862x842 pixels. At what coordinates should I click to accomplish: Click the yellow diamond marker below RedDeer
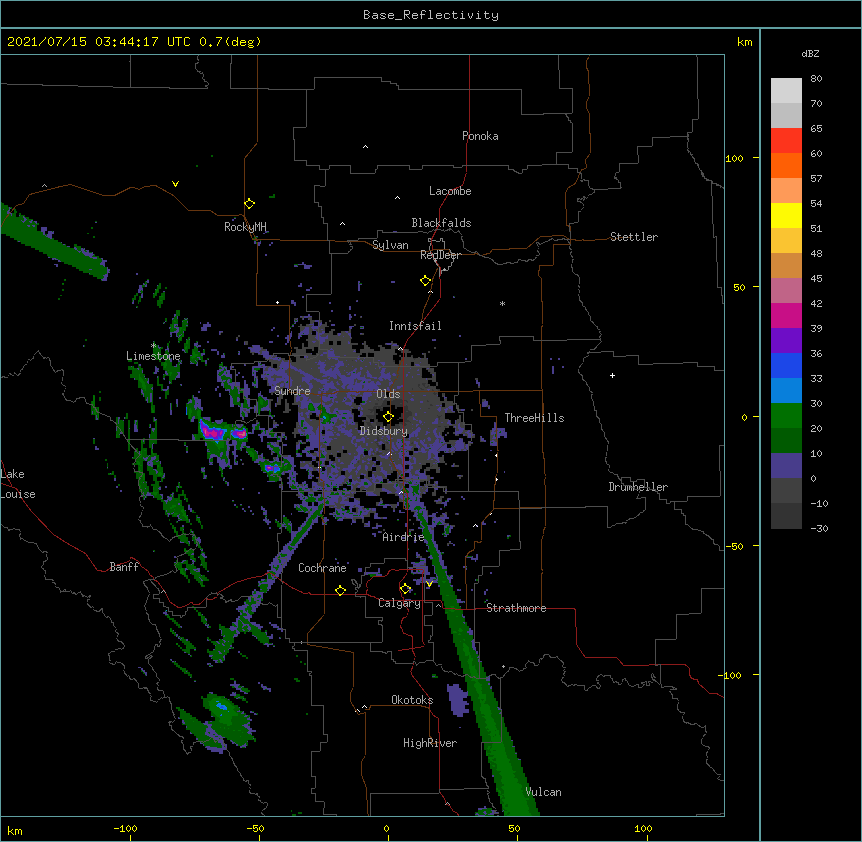click(x=425, y=281)
